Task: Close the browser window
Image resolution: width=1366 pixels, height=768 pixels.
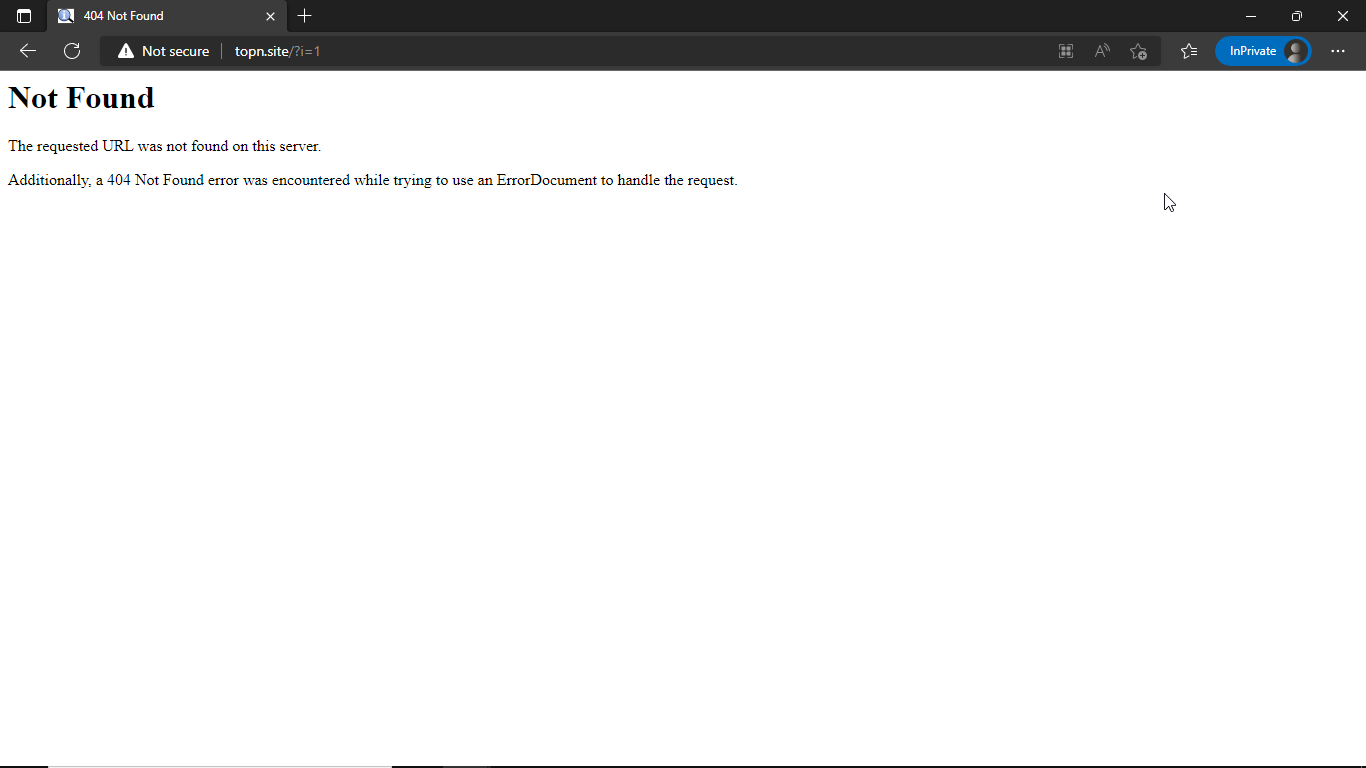Action: [1343, 16]
